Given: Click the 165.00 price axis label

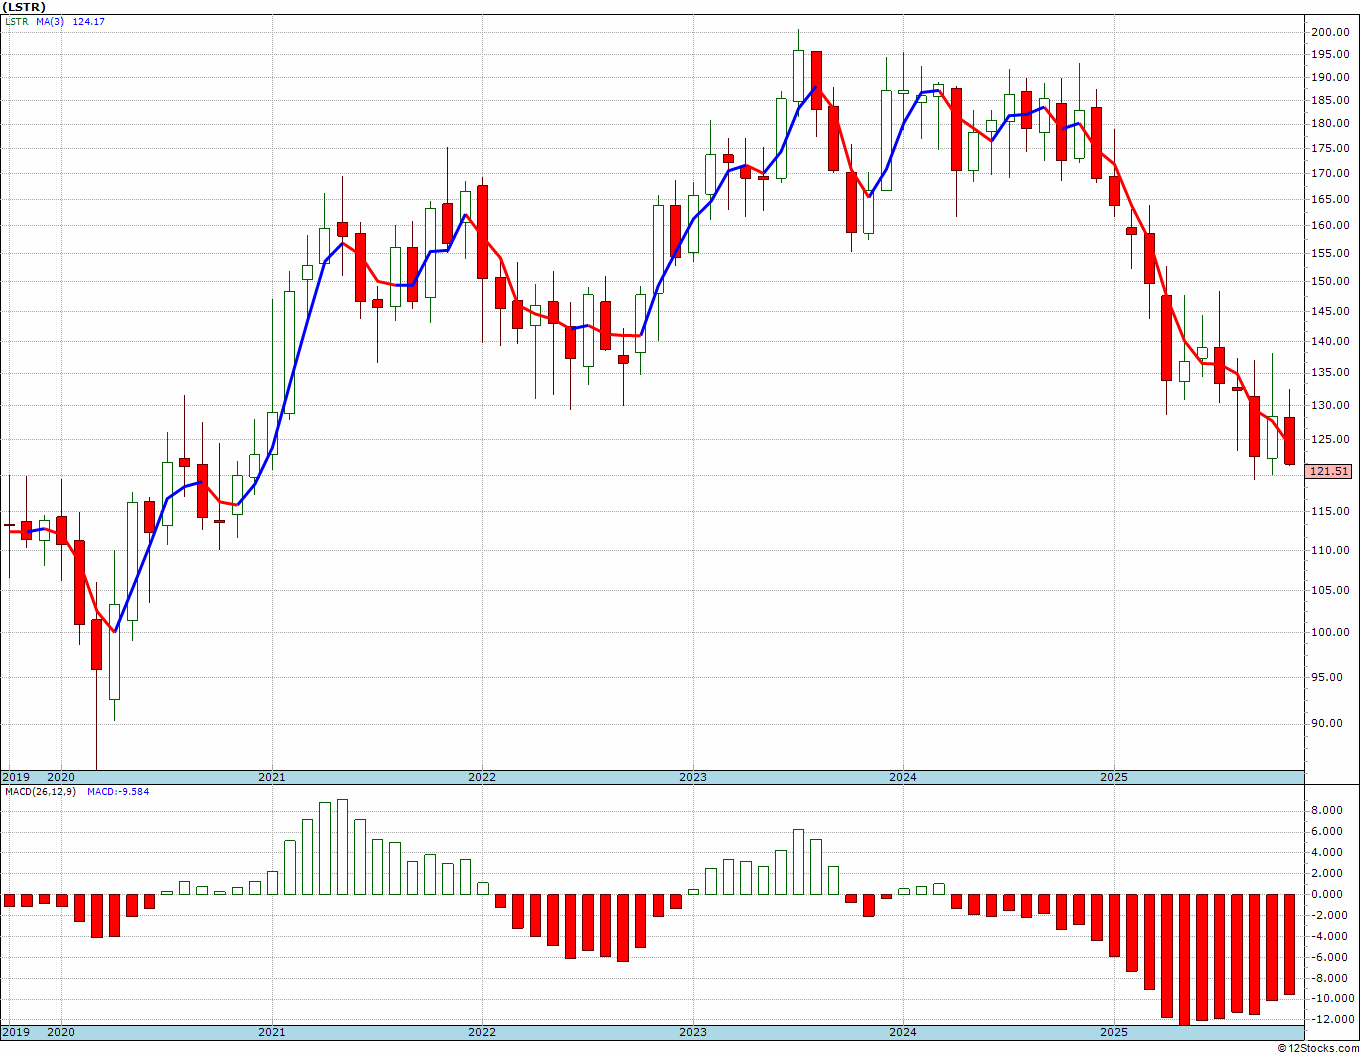Looking at the screenshot, I should 1330,199.
